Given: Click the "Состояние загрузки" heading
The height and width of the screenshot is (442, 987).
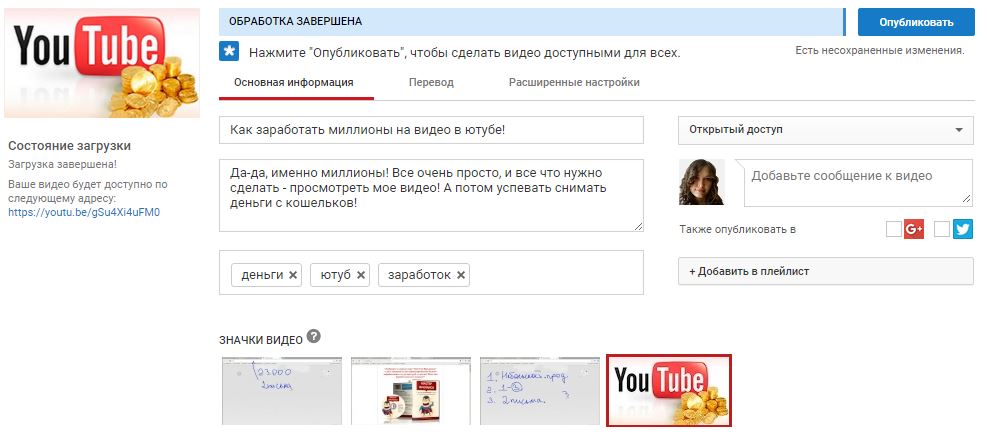Looking at the screenshot, I should point(70,146).
